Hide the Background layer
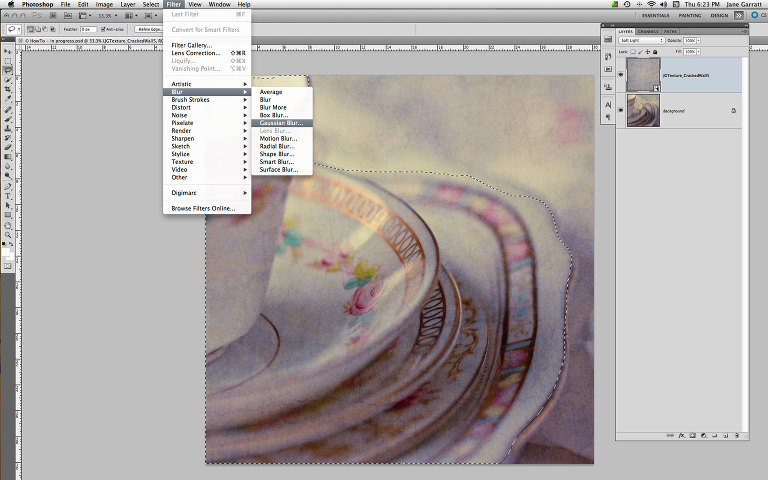 (621, 110)
